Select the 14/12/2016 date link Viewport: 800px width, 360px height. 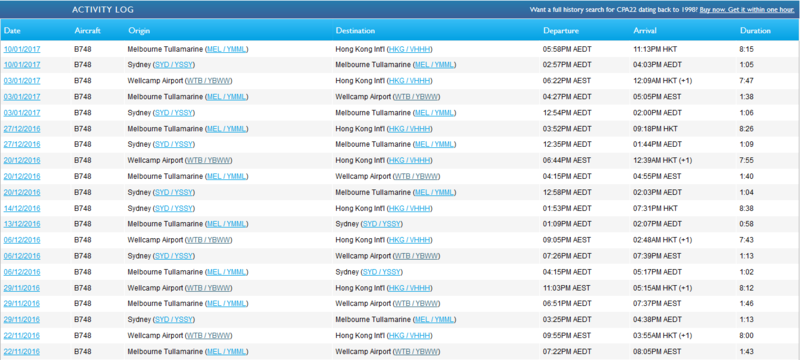(x=22, y=208)
